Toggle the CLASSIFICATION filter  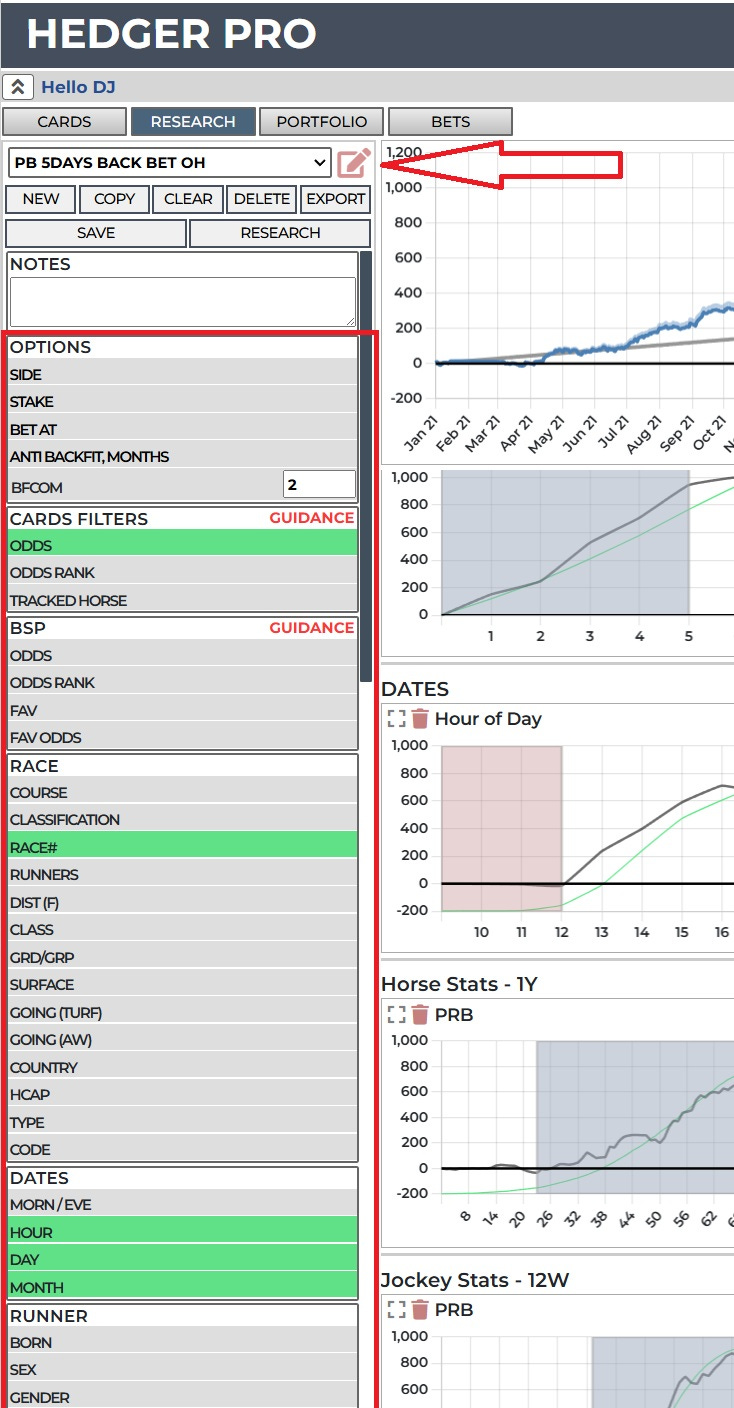(183, 820)
